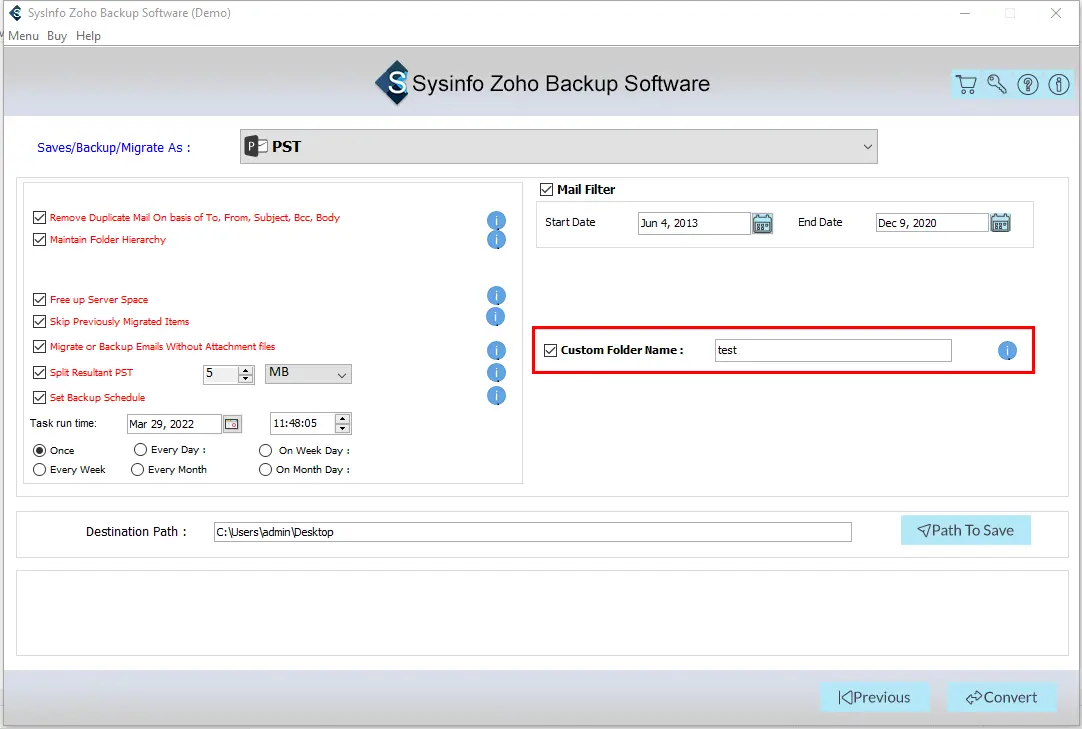The width and height of the screenshot is (1082, 729).
Task: Show info for Emails Without Attachment files
Action: click(x=496, y=350)
